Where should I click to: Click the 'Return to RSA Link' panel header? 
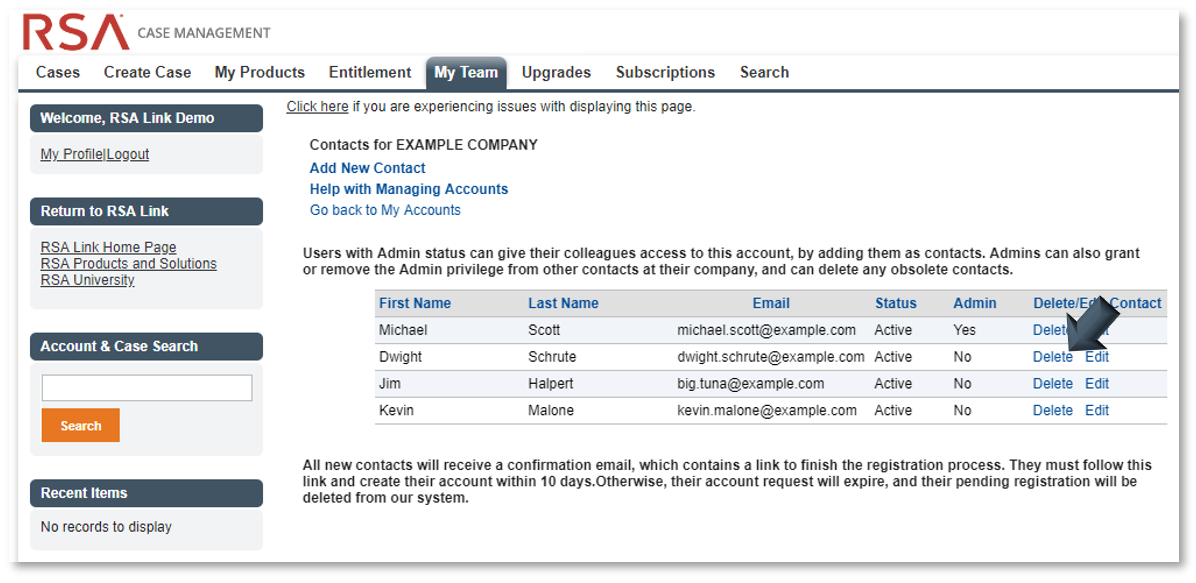click(x=146, y=211)
